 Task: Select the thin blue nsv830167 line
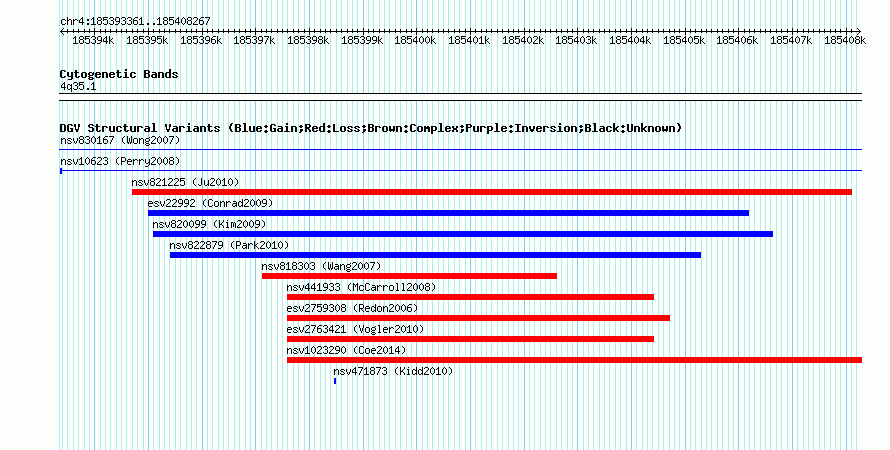point(461,150)
